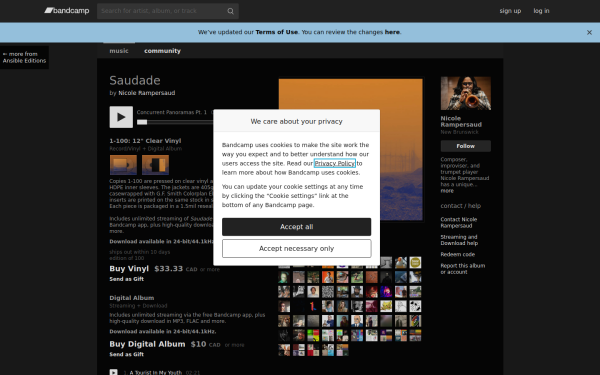600x375 pixels.
Task: Open the QR-code-like supporter avatar
Action: click(x=328, y=292)
